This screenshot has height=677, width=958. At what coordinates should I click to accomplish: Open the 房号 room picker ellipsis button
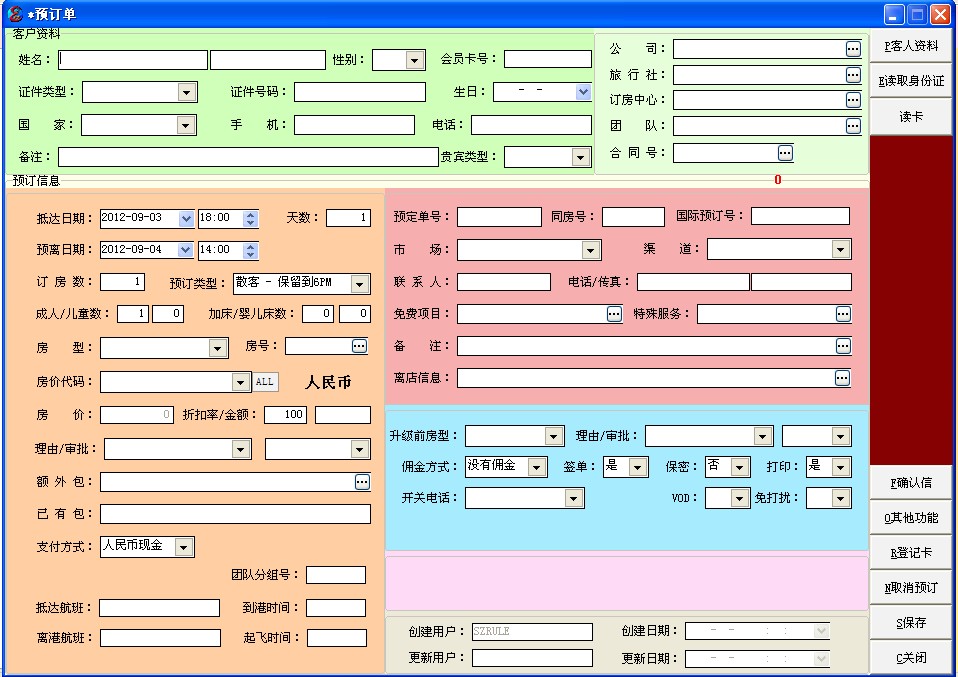[359, 346]
